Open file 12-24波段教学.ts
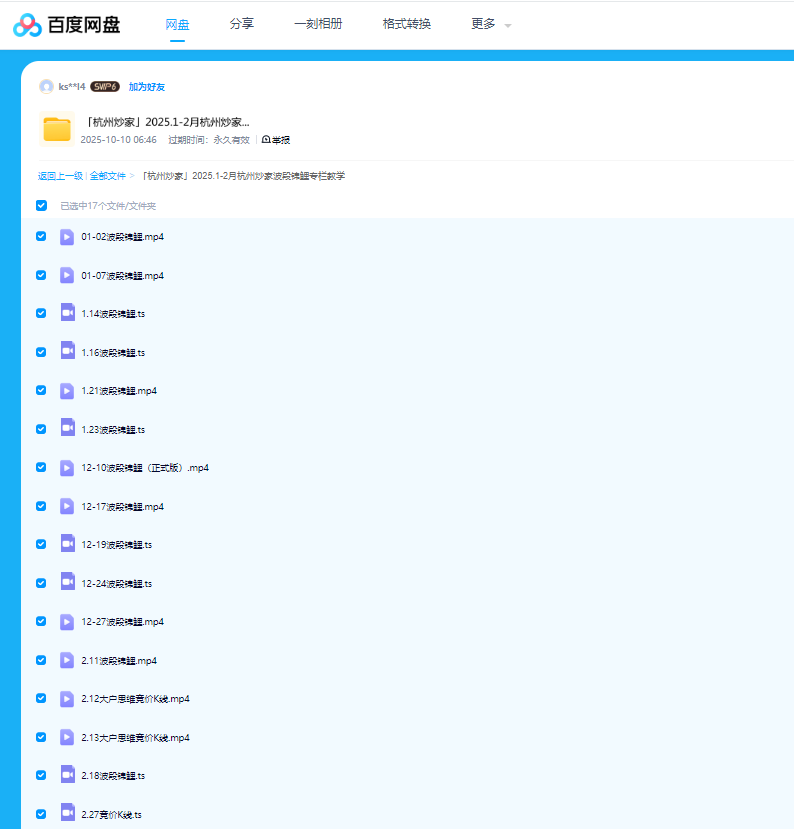794x829 pixels. 117,584
